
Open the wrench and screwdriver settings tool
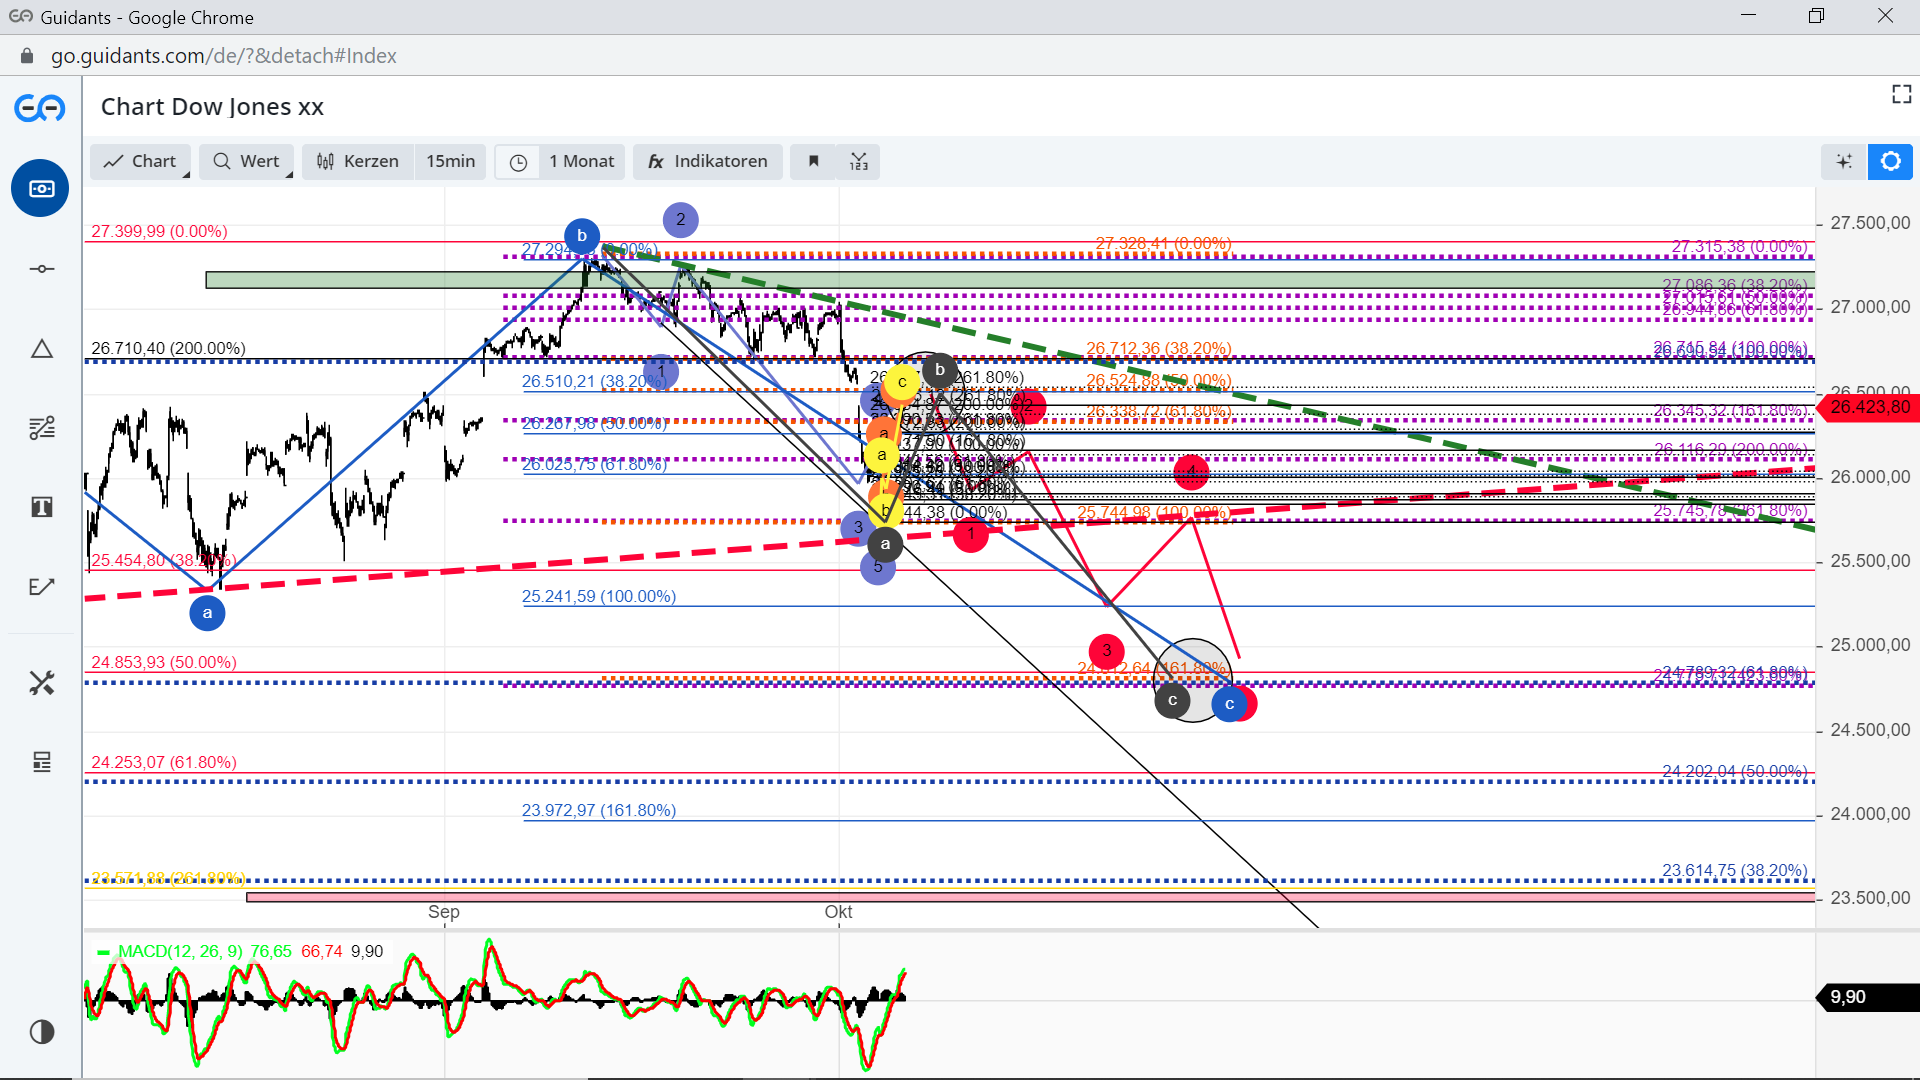click(41, 683)
